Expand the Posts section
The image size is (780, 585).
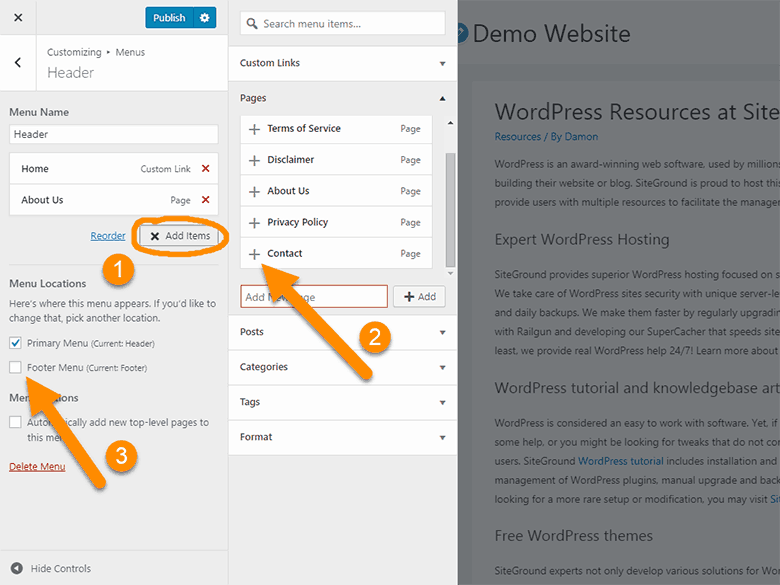click(343, 332)
